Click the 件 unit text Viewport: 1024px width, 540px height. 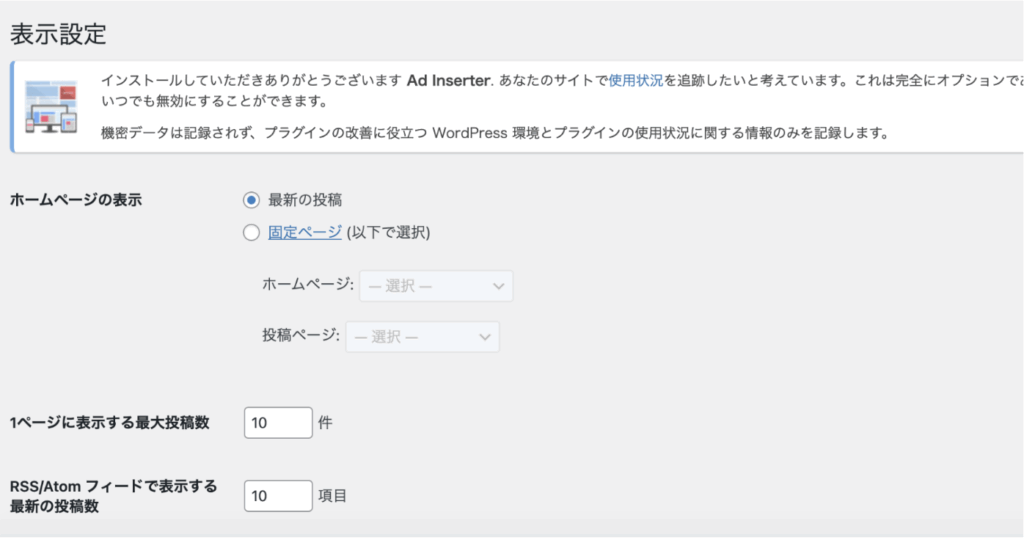[325, 423]
